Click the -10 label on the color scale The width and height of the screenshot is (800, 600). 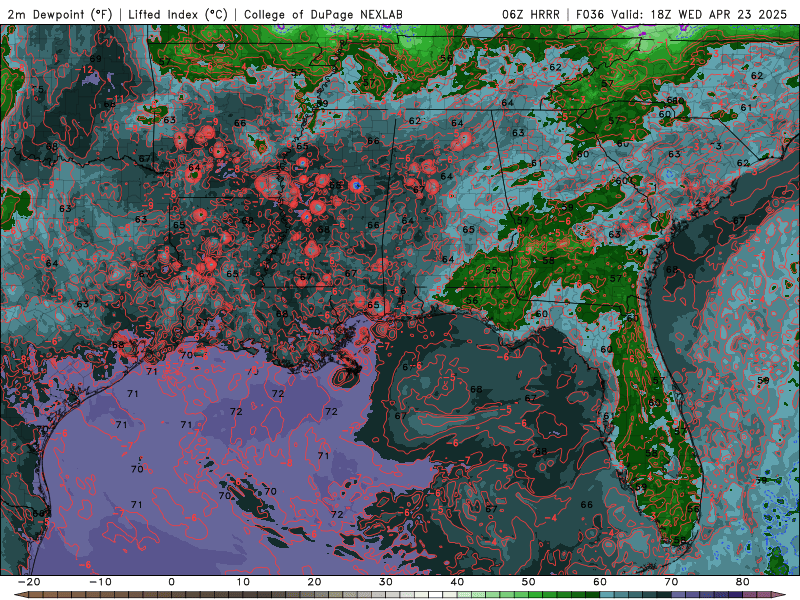(x=100, y=582)
